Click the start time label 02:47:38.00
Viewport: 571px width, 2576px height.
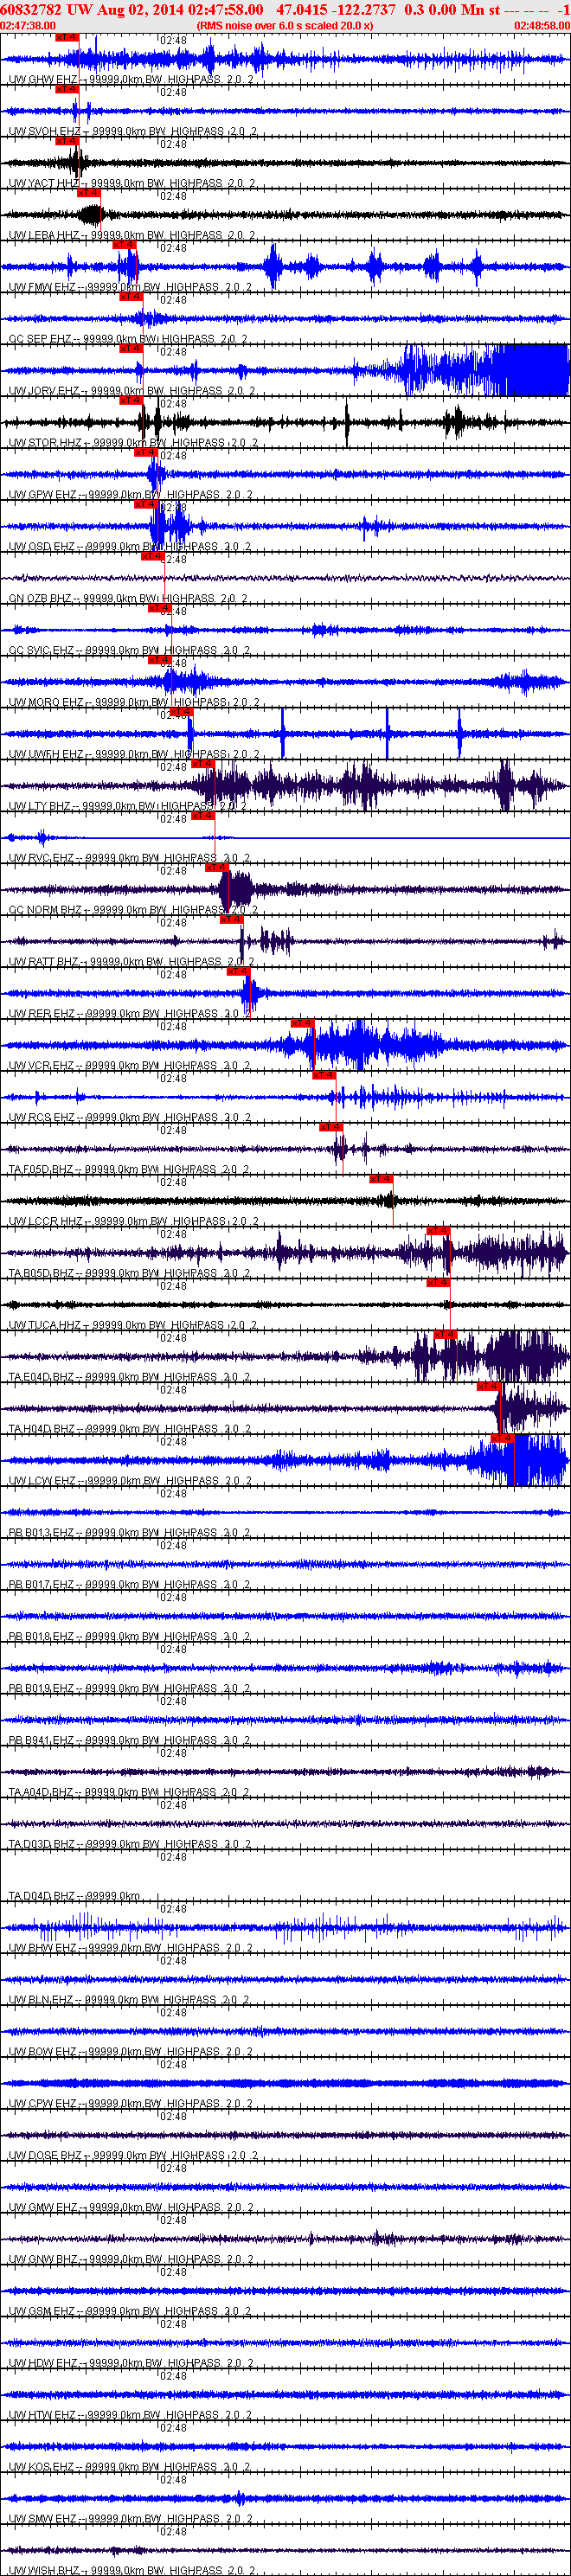[28, 26]
